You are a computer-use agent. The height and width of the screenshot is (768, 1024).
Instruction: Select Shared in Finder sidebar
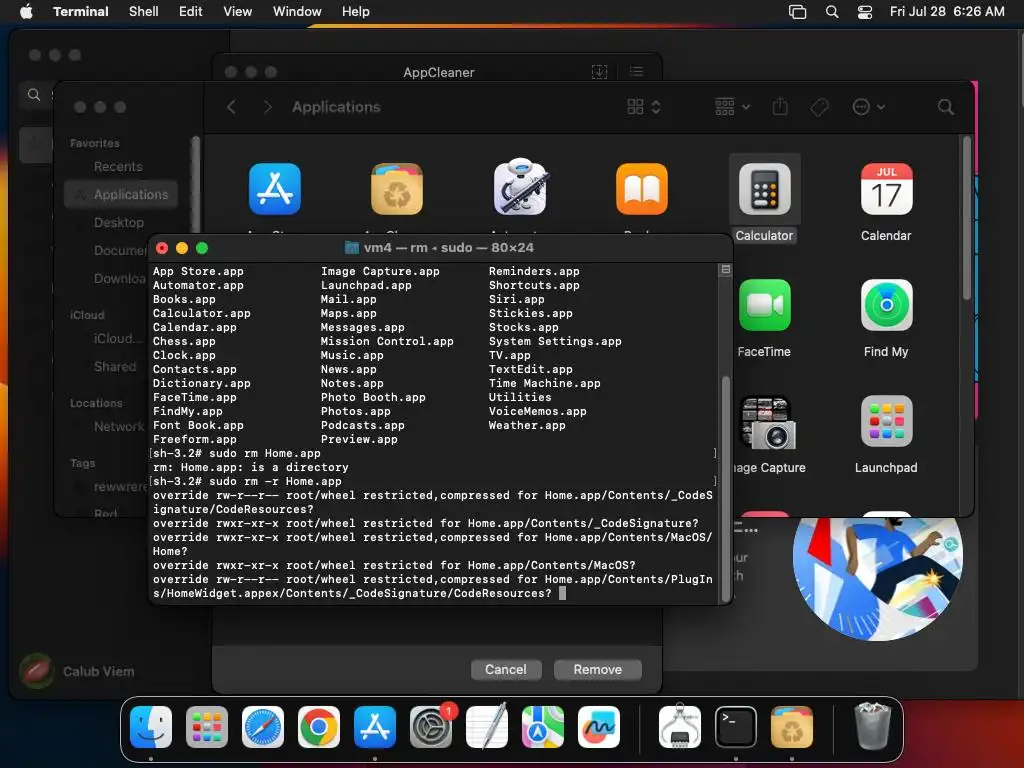click(x=115, y=366)
